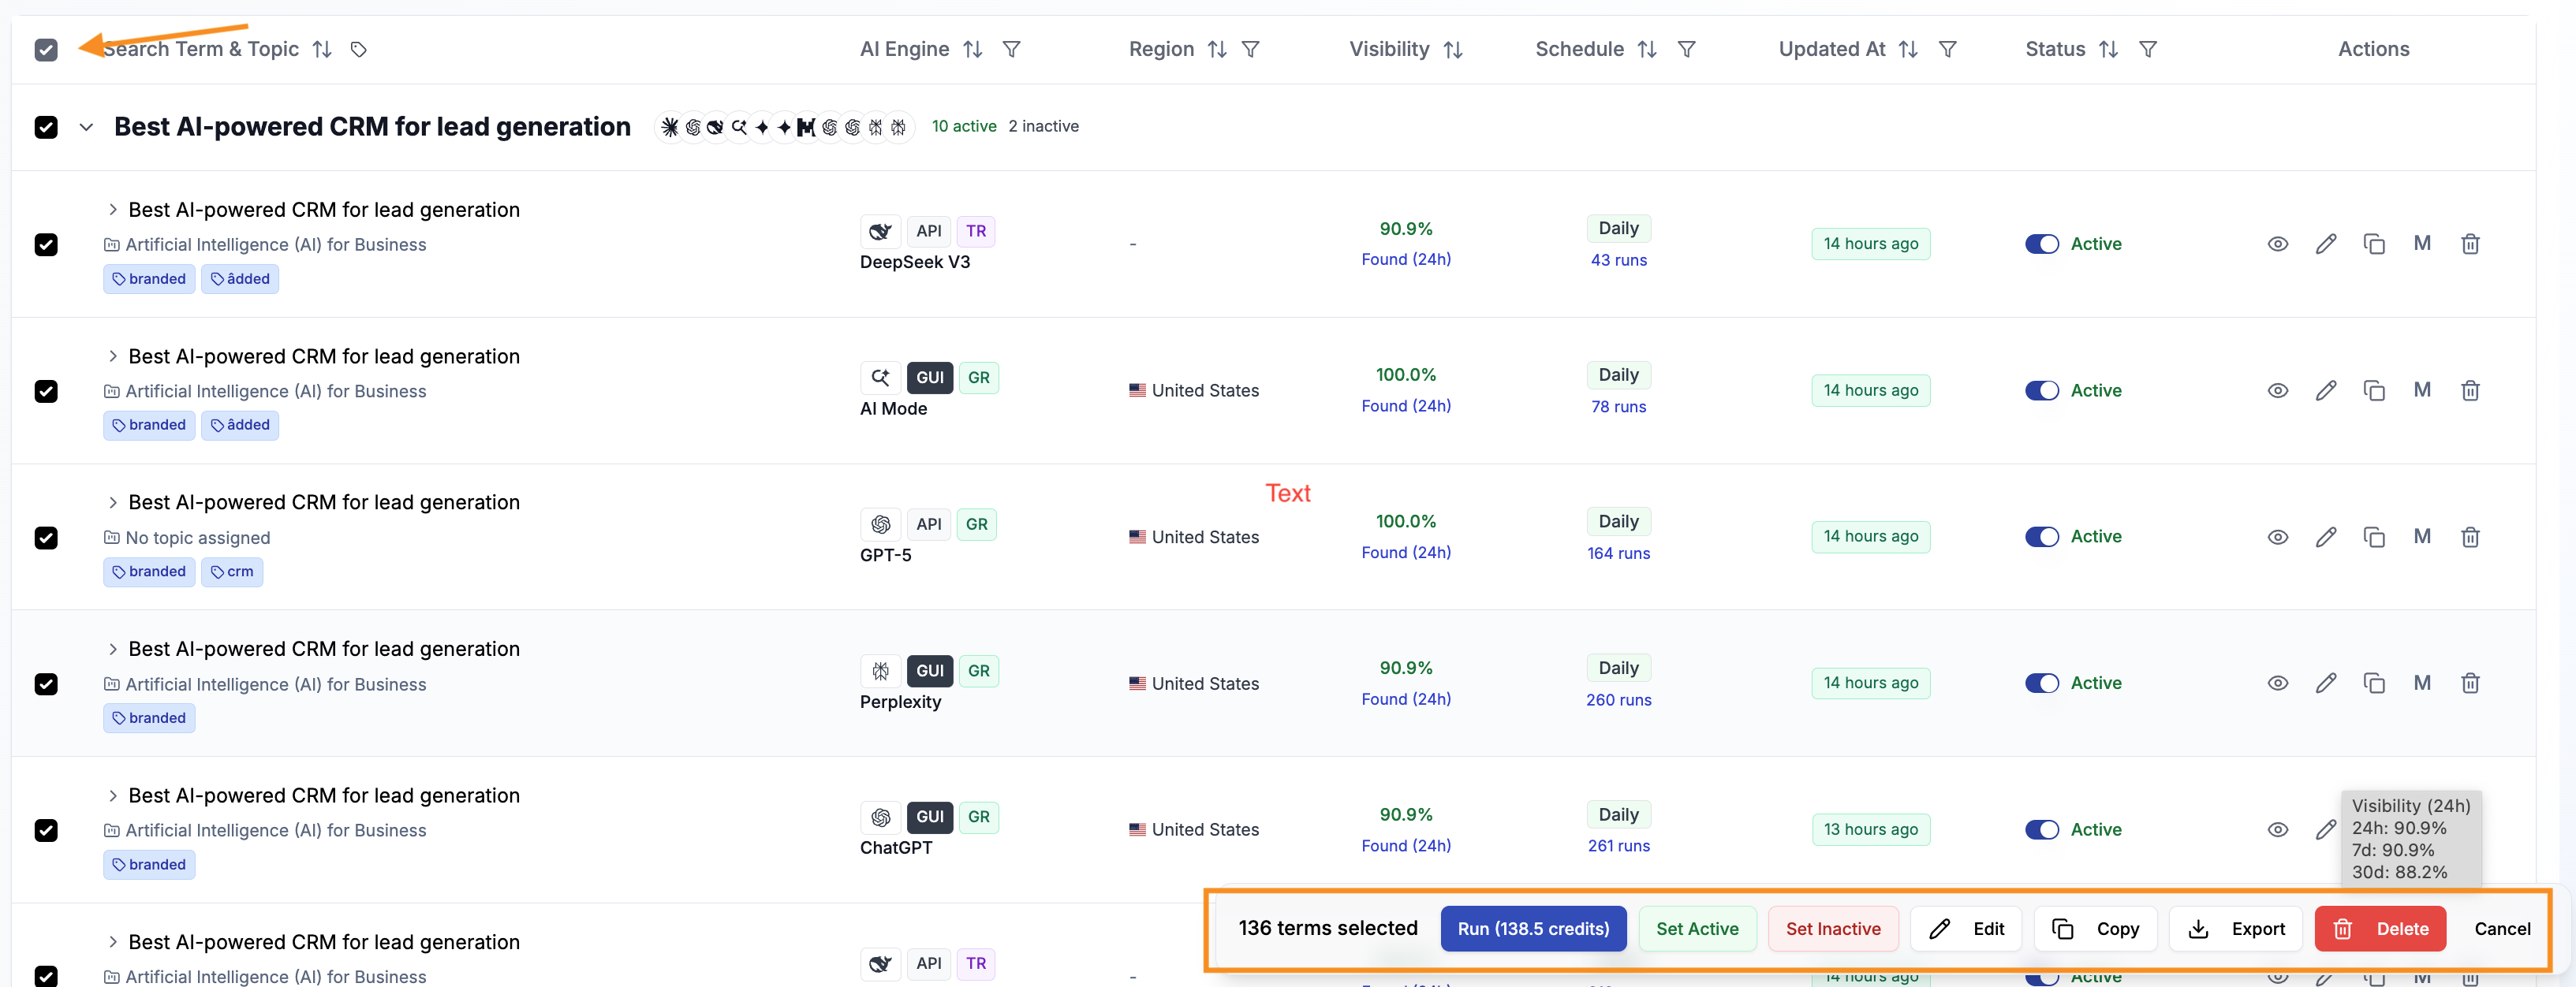Click Set Inactive in bulk action bar
The image size is (2576, 987).
[1833, 928]
